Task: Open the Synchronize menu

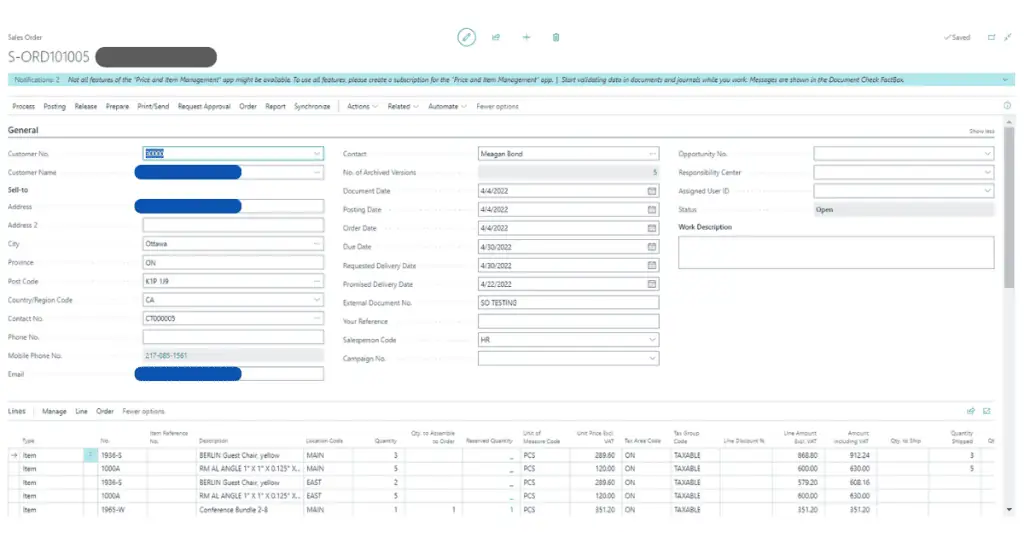Action: 312,106
